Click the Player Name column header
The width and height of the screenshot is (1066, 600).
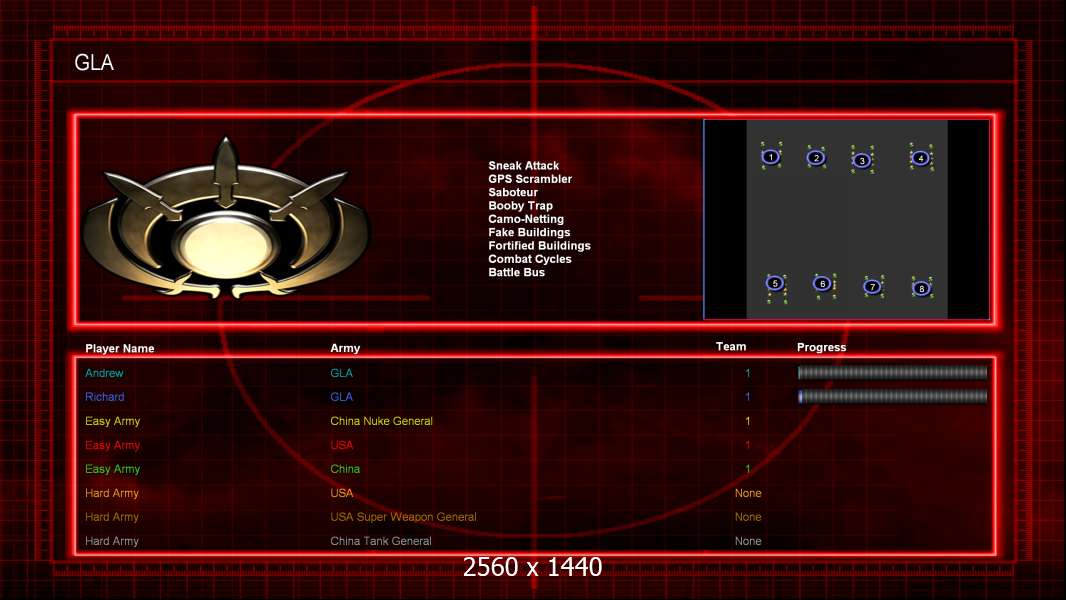[120, 348]
